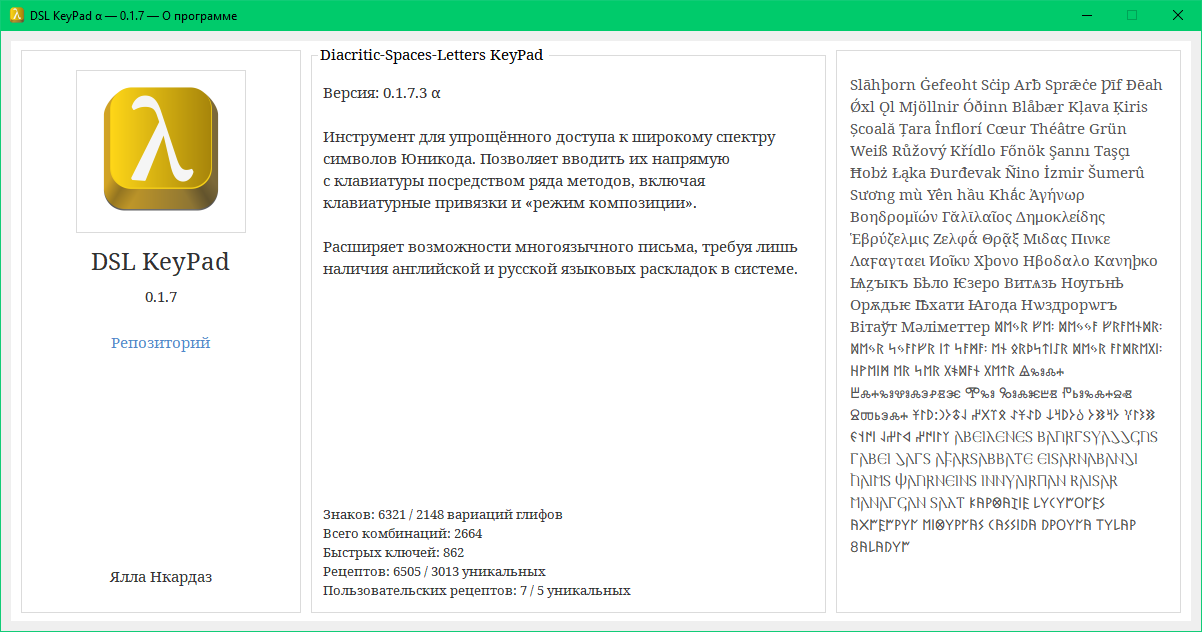Viewport: 1202px width, 632px height.
Task: Click the small lambda icon in the title bar
Action: [16, 15]
